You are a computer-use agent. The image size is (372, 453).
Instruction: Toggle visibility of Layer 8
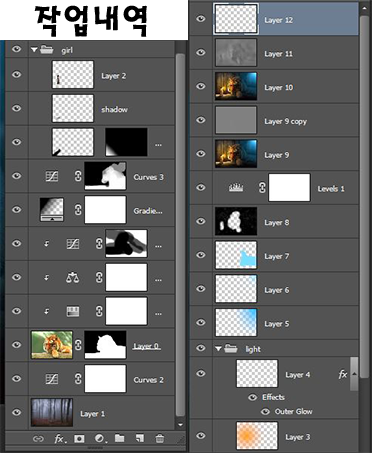[201, 221]
